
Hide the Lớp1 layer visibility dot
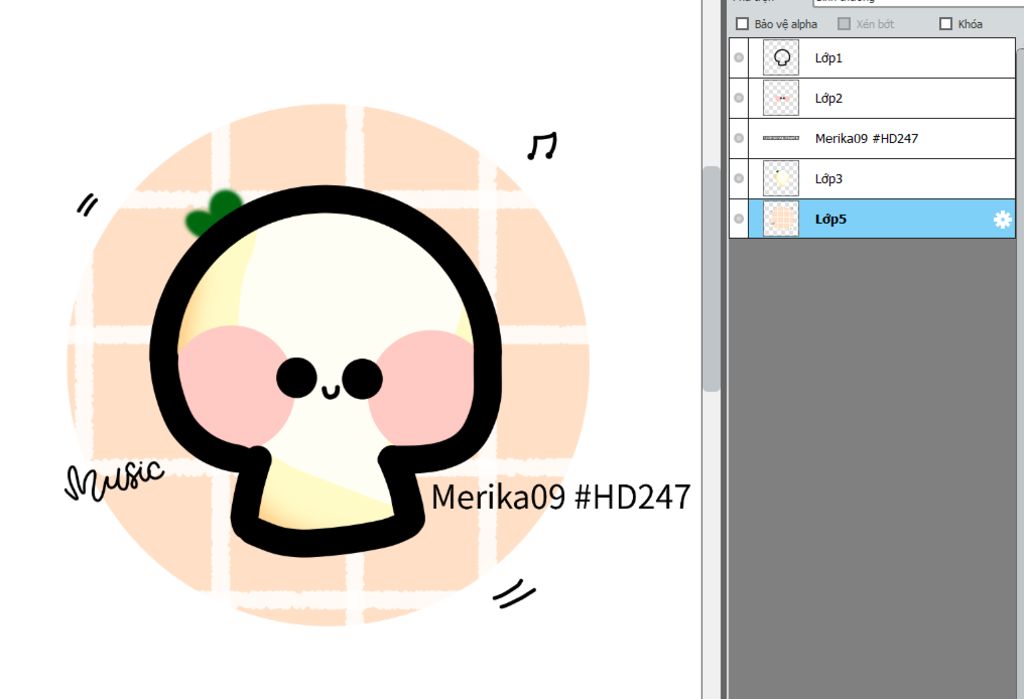tap(739, 57)
